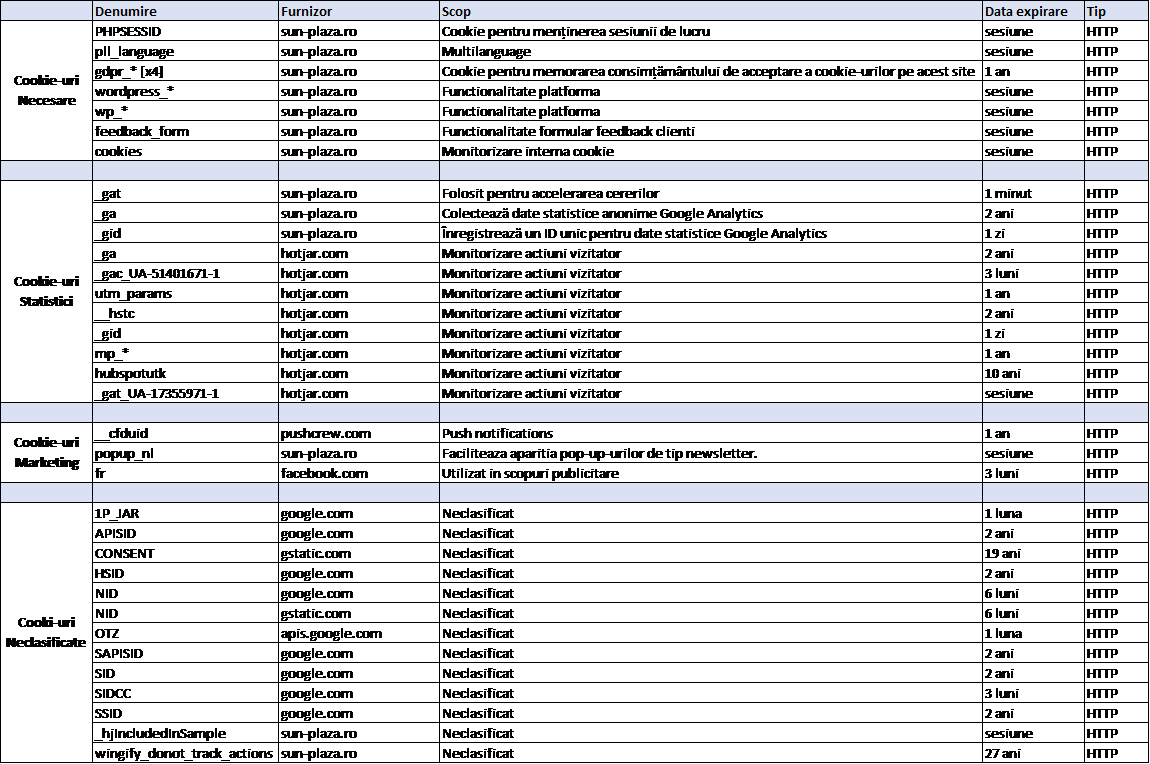1150x764 pixels.
Task: Select 'Utilizat in scopuri publicitare' cell
Action: (x=711, y=473)
